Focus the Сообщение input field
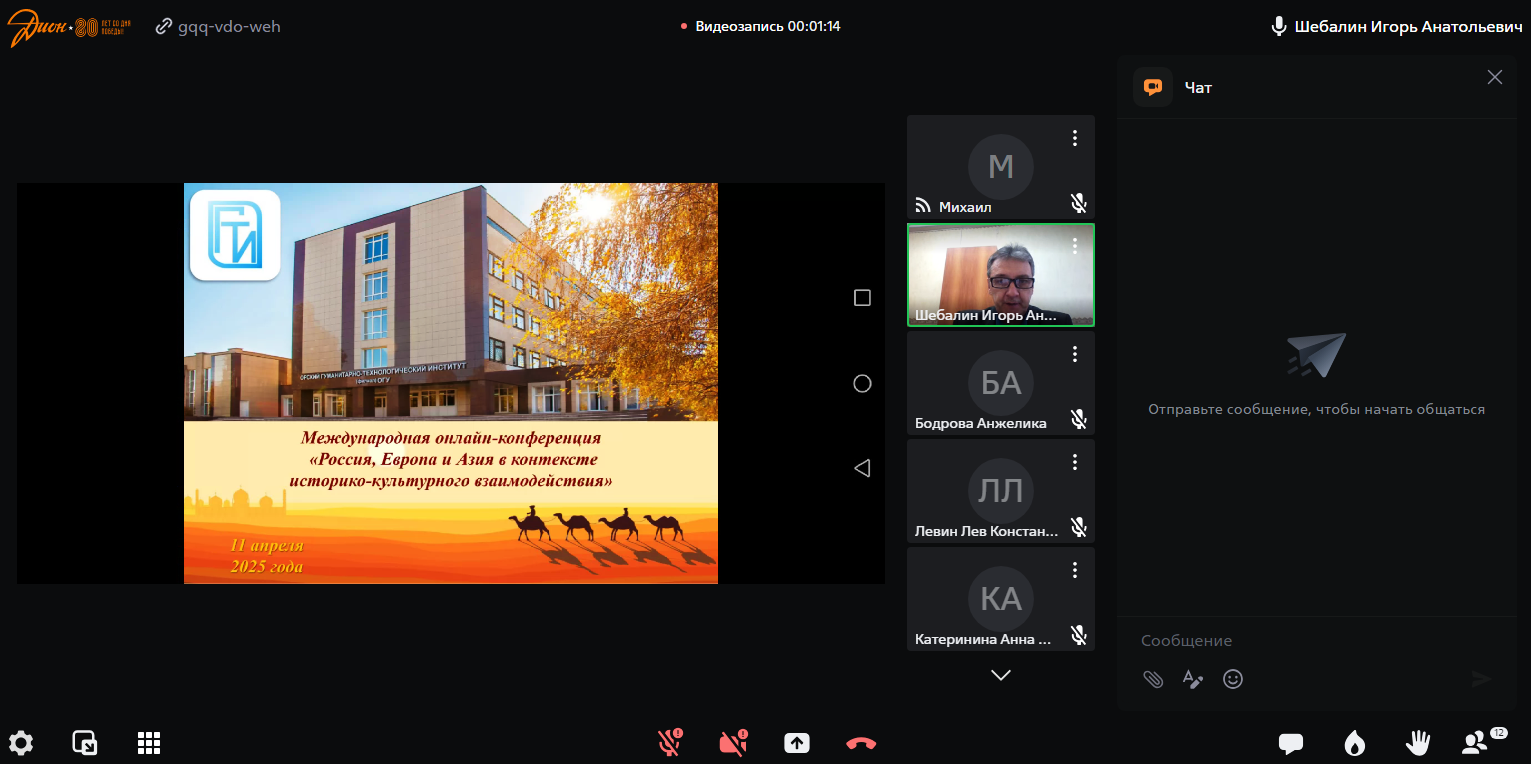Image resolution: width=1531 pixels, height=764 pixels. point(1316,640)
